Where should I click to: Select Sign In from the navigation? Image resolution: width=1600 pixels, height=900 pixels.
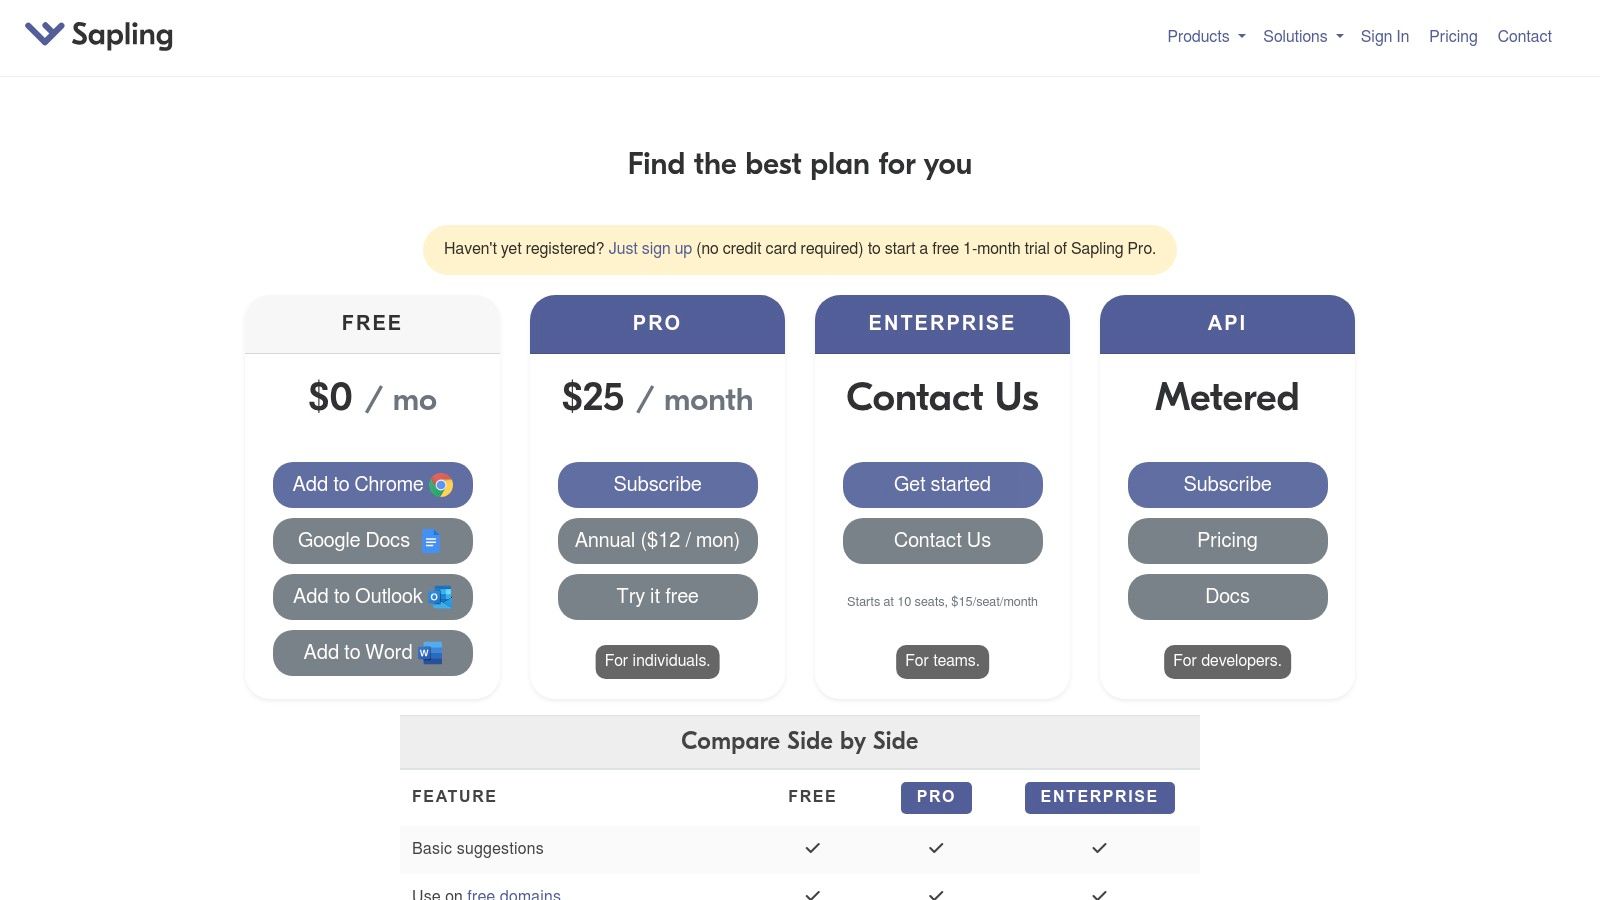pyautogui.click(x=1384, y=36)
